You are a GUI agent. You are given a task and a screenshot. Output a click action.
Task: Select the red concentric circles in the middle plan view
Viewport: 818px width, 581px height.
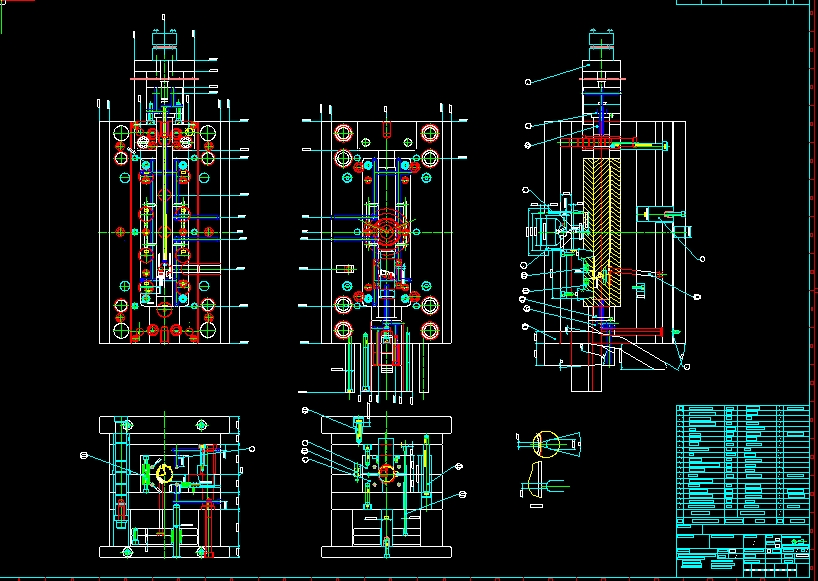(x=386, y=231)
